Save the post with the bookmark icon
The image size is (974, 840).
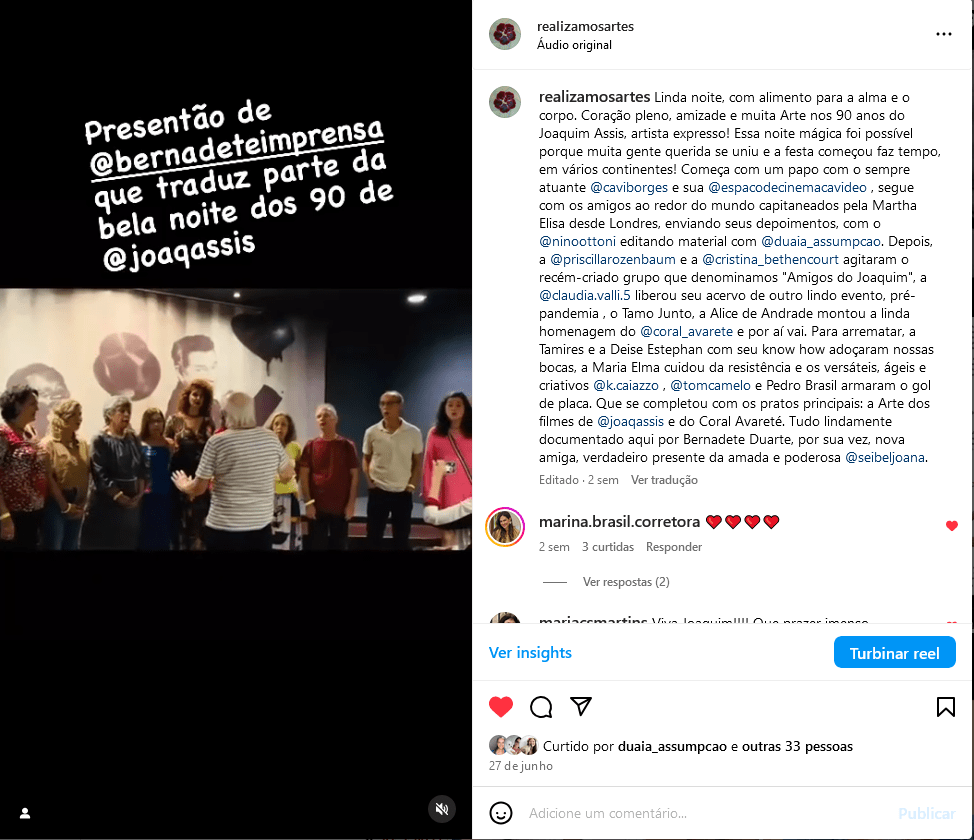click(x=945, y=707)
